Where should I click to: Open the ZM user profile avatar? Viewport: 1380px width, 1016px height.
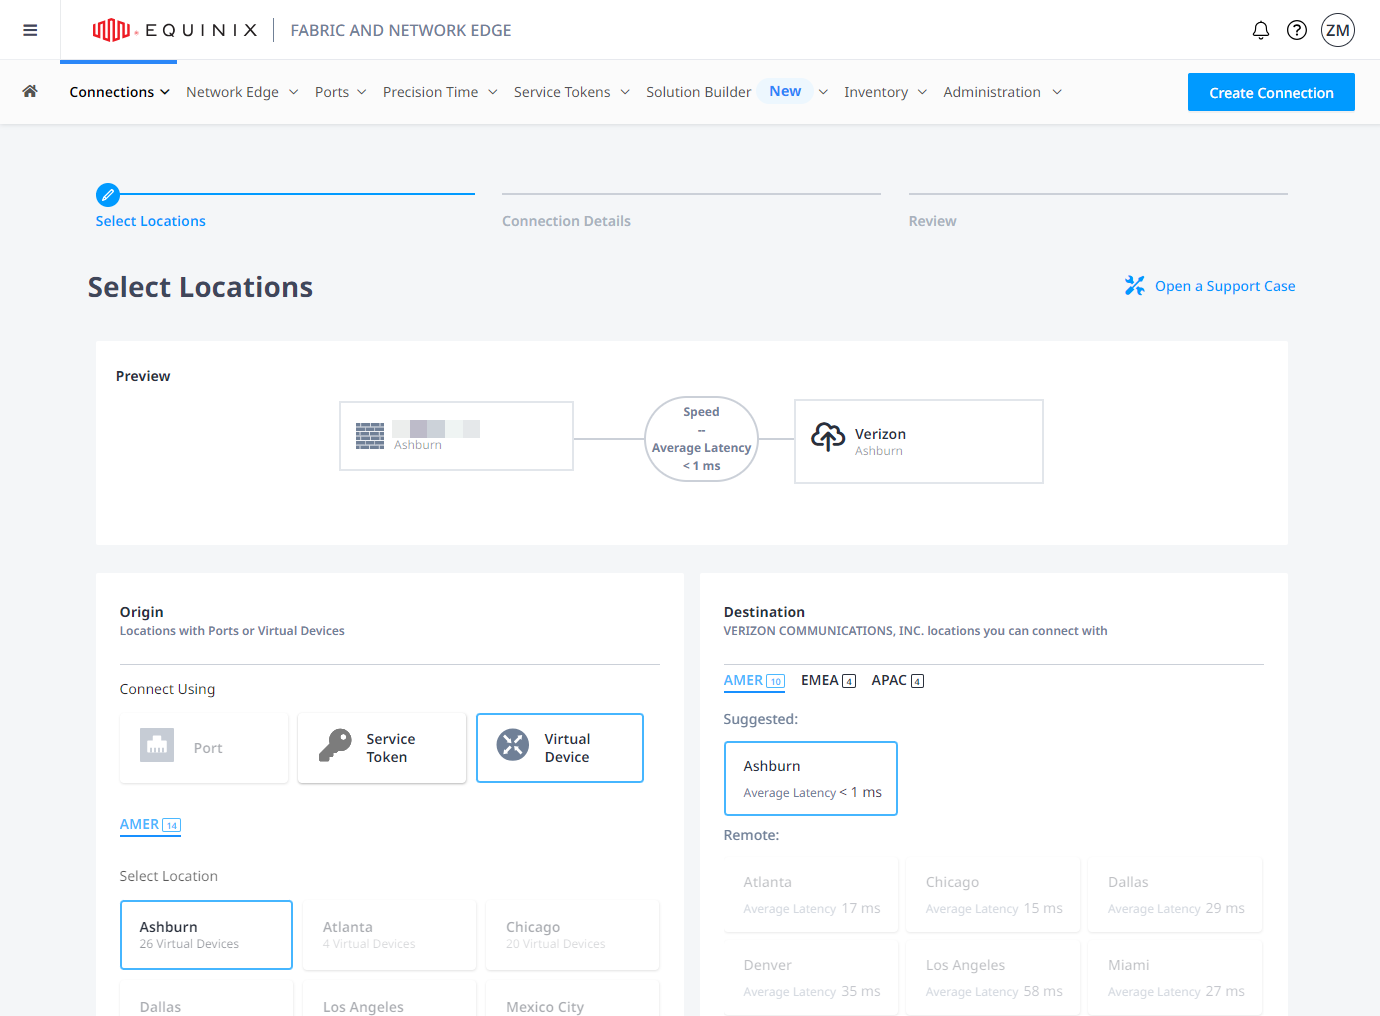pyautogui.click(x=1338, y=30)
